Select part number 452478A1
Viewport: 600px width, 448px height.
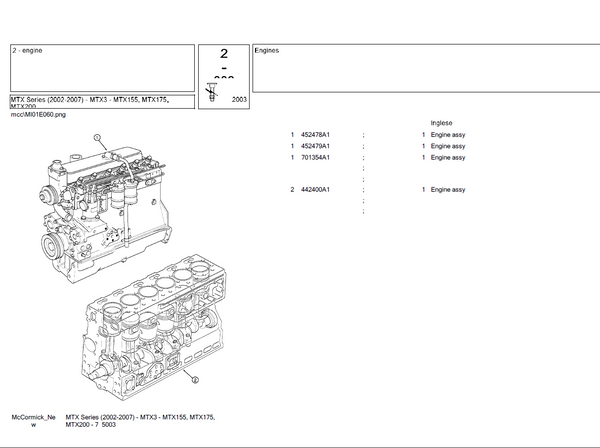(x=315, y=135)
